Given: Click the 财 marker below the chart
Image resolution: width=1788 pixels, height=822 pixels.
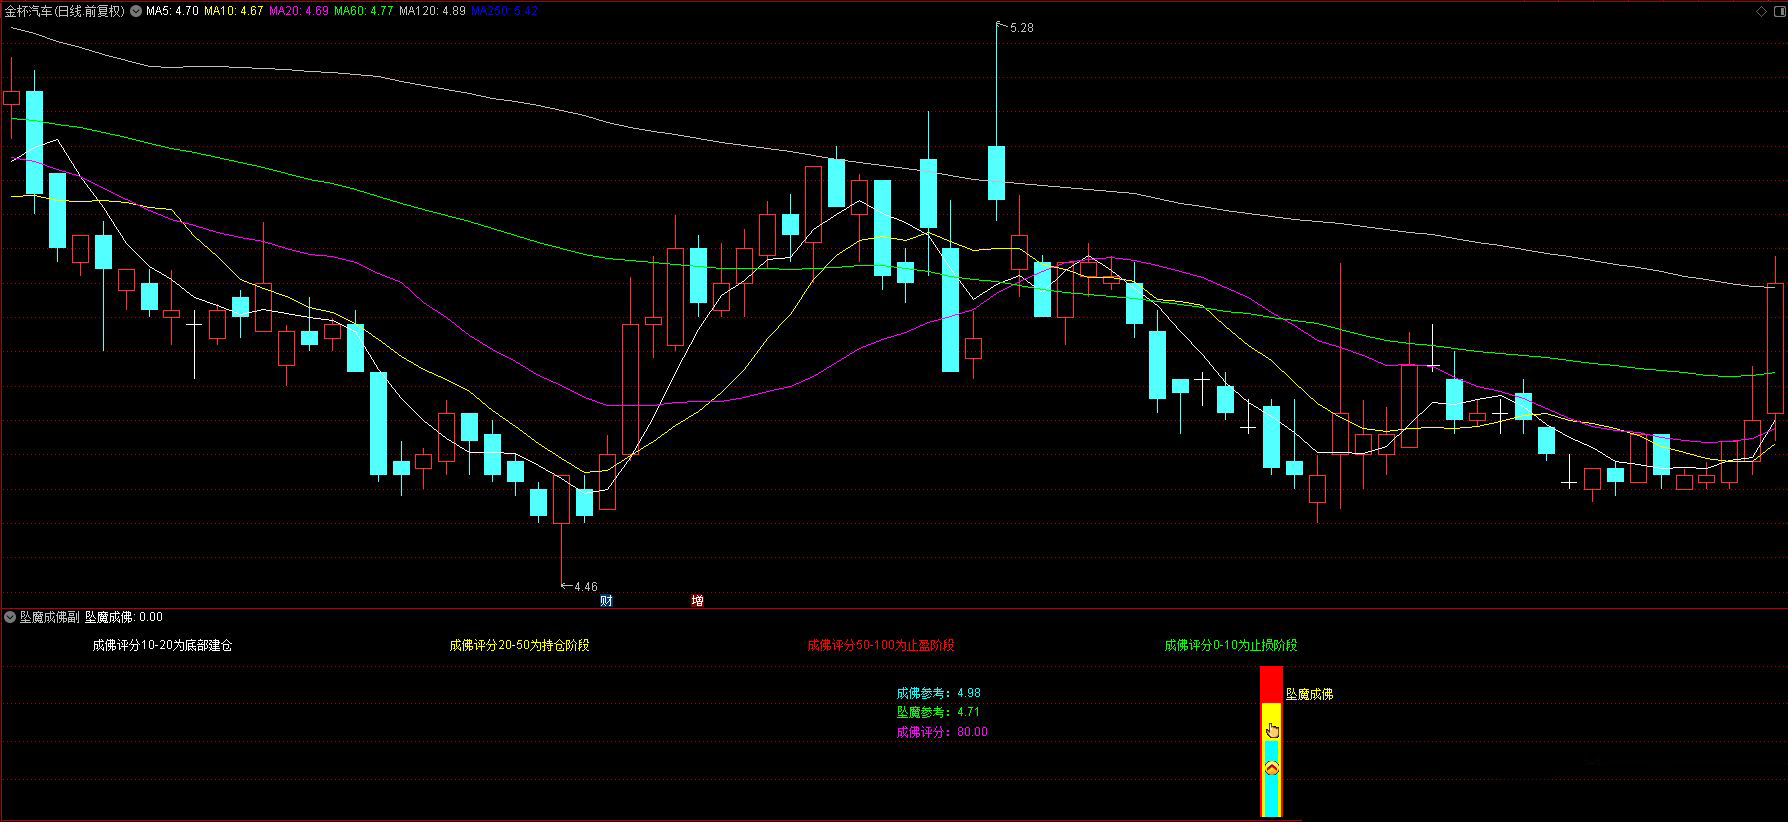Looking at the screenshot, I should 606,600.
